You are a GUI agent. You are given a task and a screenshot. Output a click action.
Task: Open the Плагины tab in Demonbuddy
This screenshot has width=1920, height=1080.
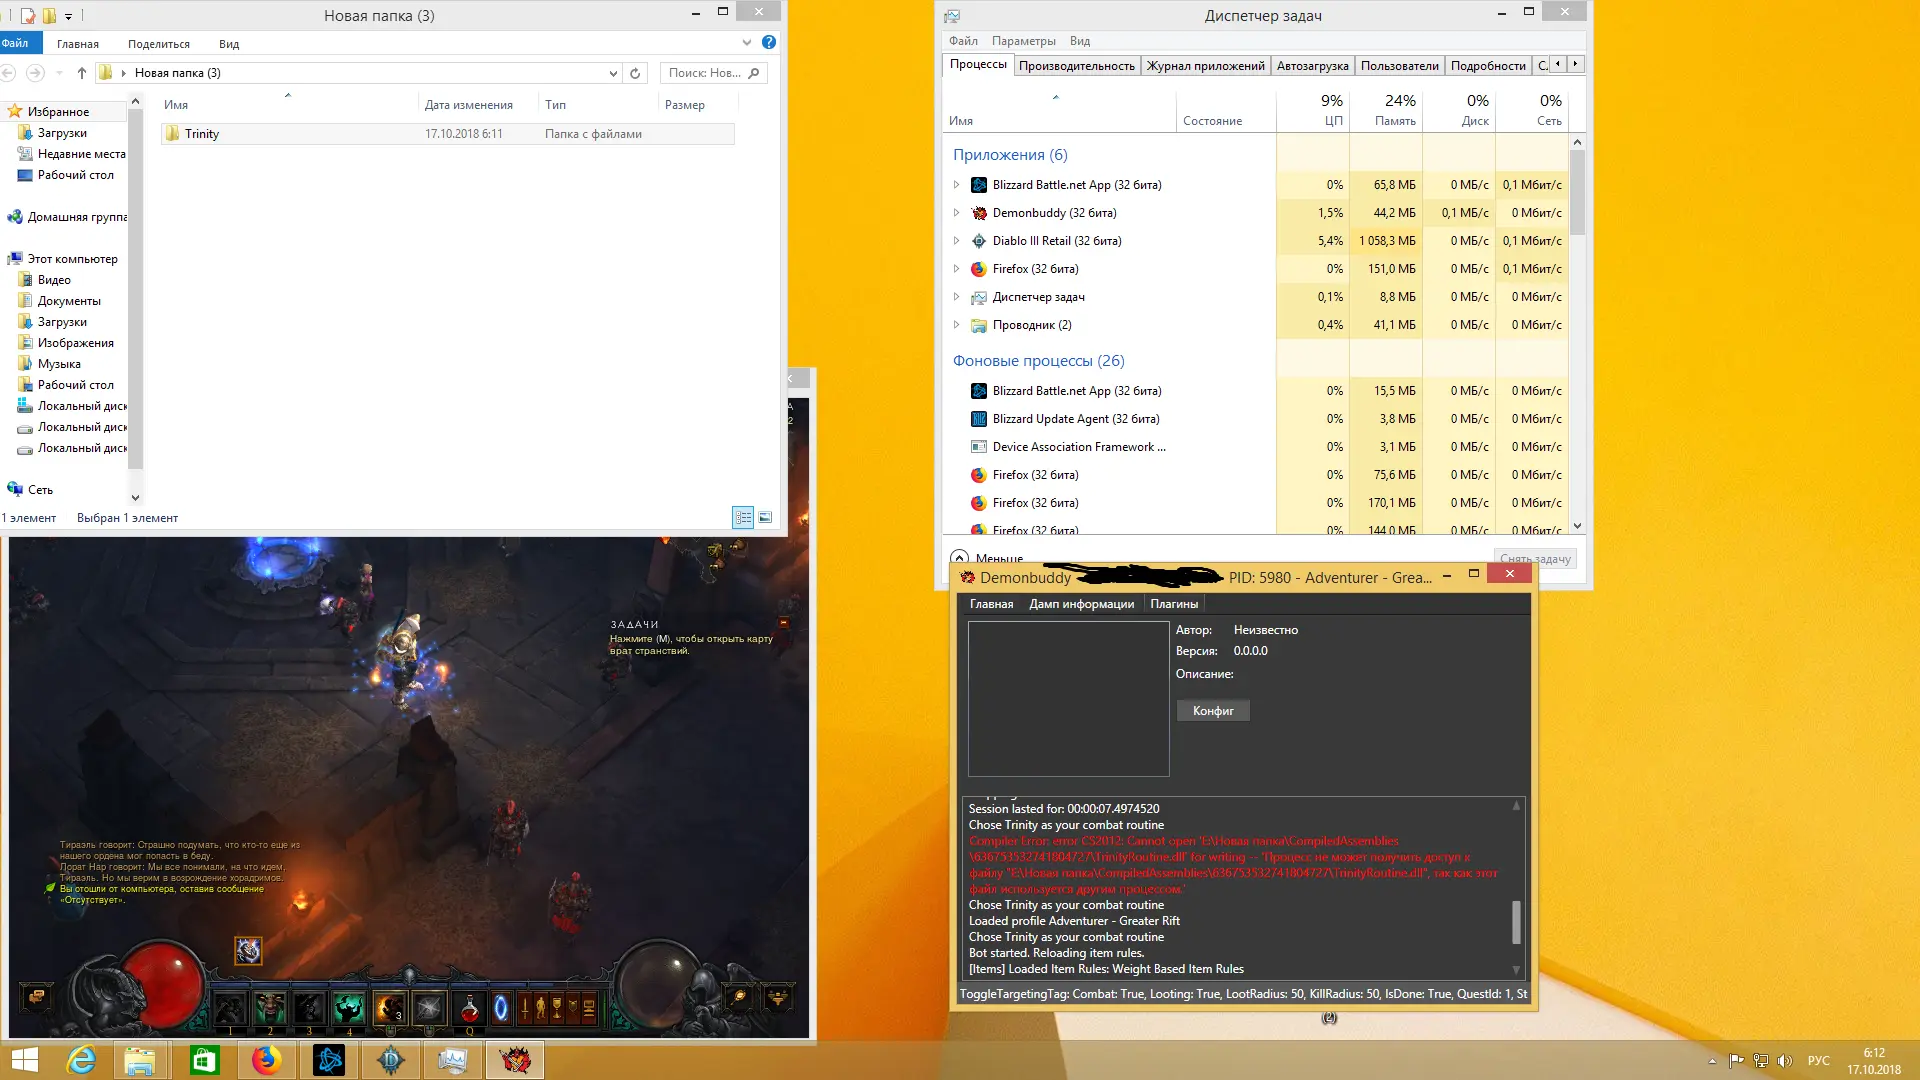click(x=1173, y=604)
